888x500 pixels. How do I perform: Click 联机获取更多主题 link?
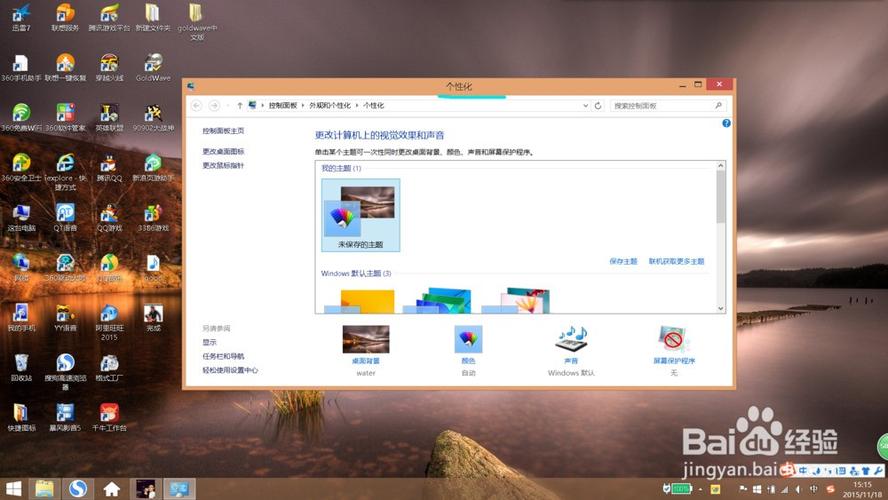click(676, 261)
